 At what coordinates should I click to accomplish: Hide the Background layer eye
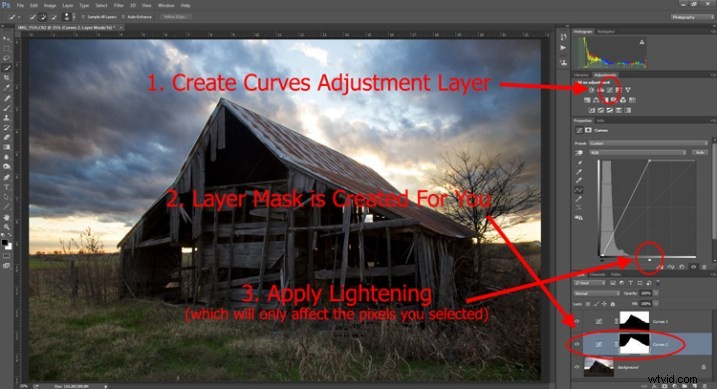(577, 367)
